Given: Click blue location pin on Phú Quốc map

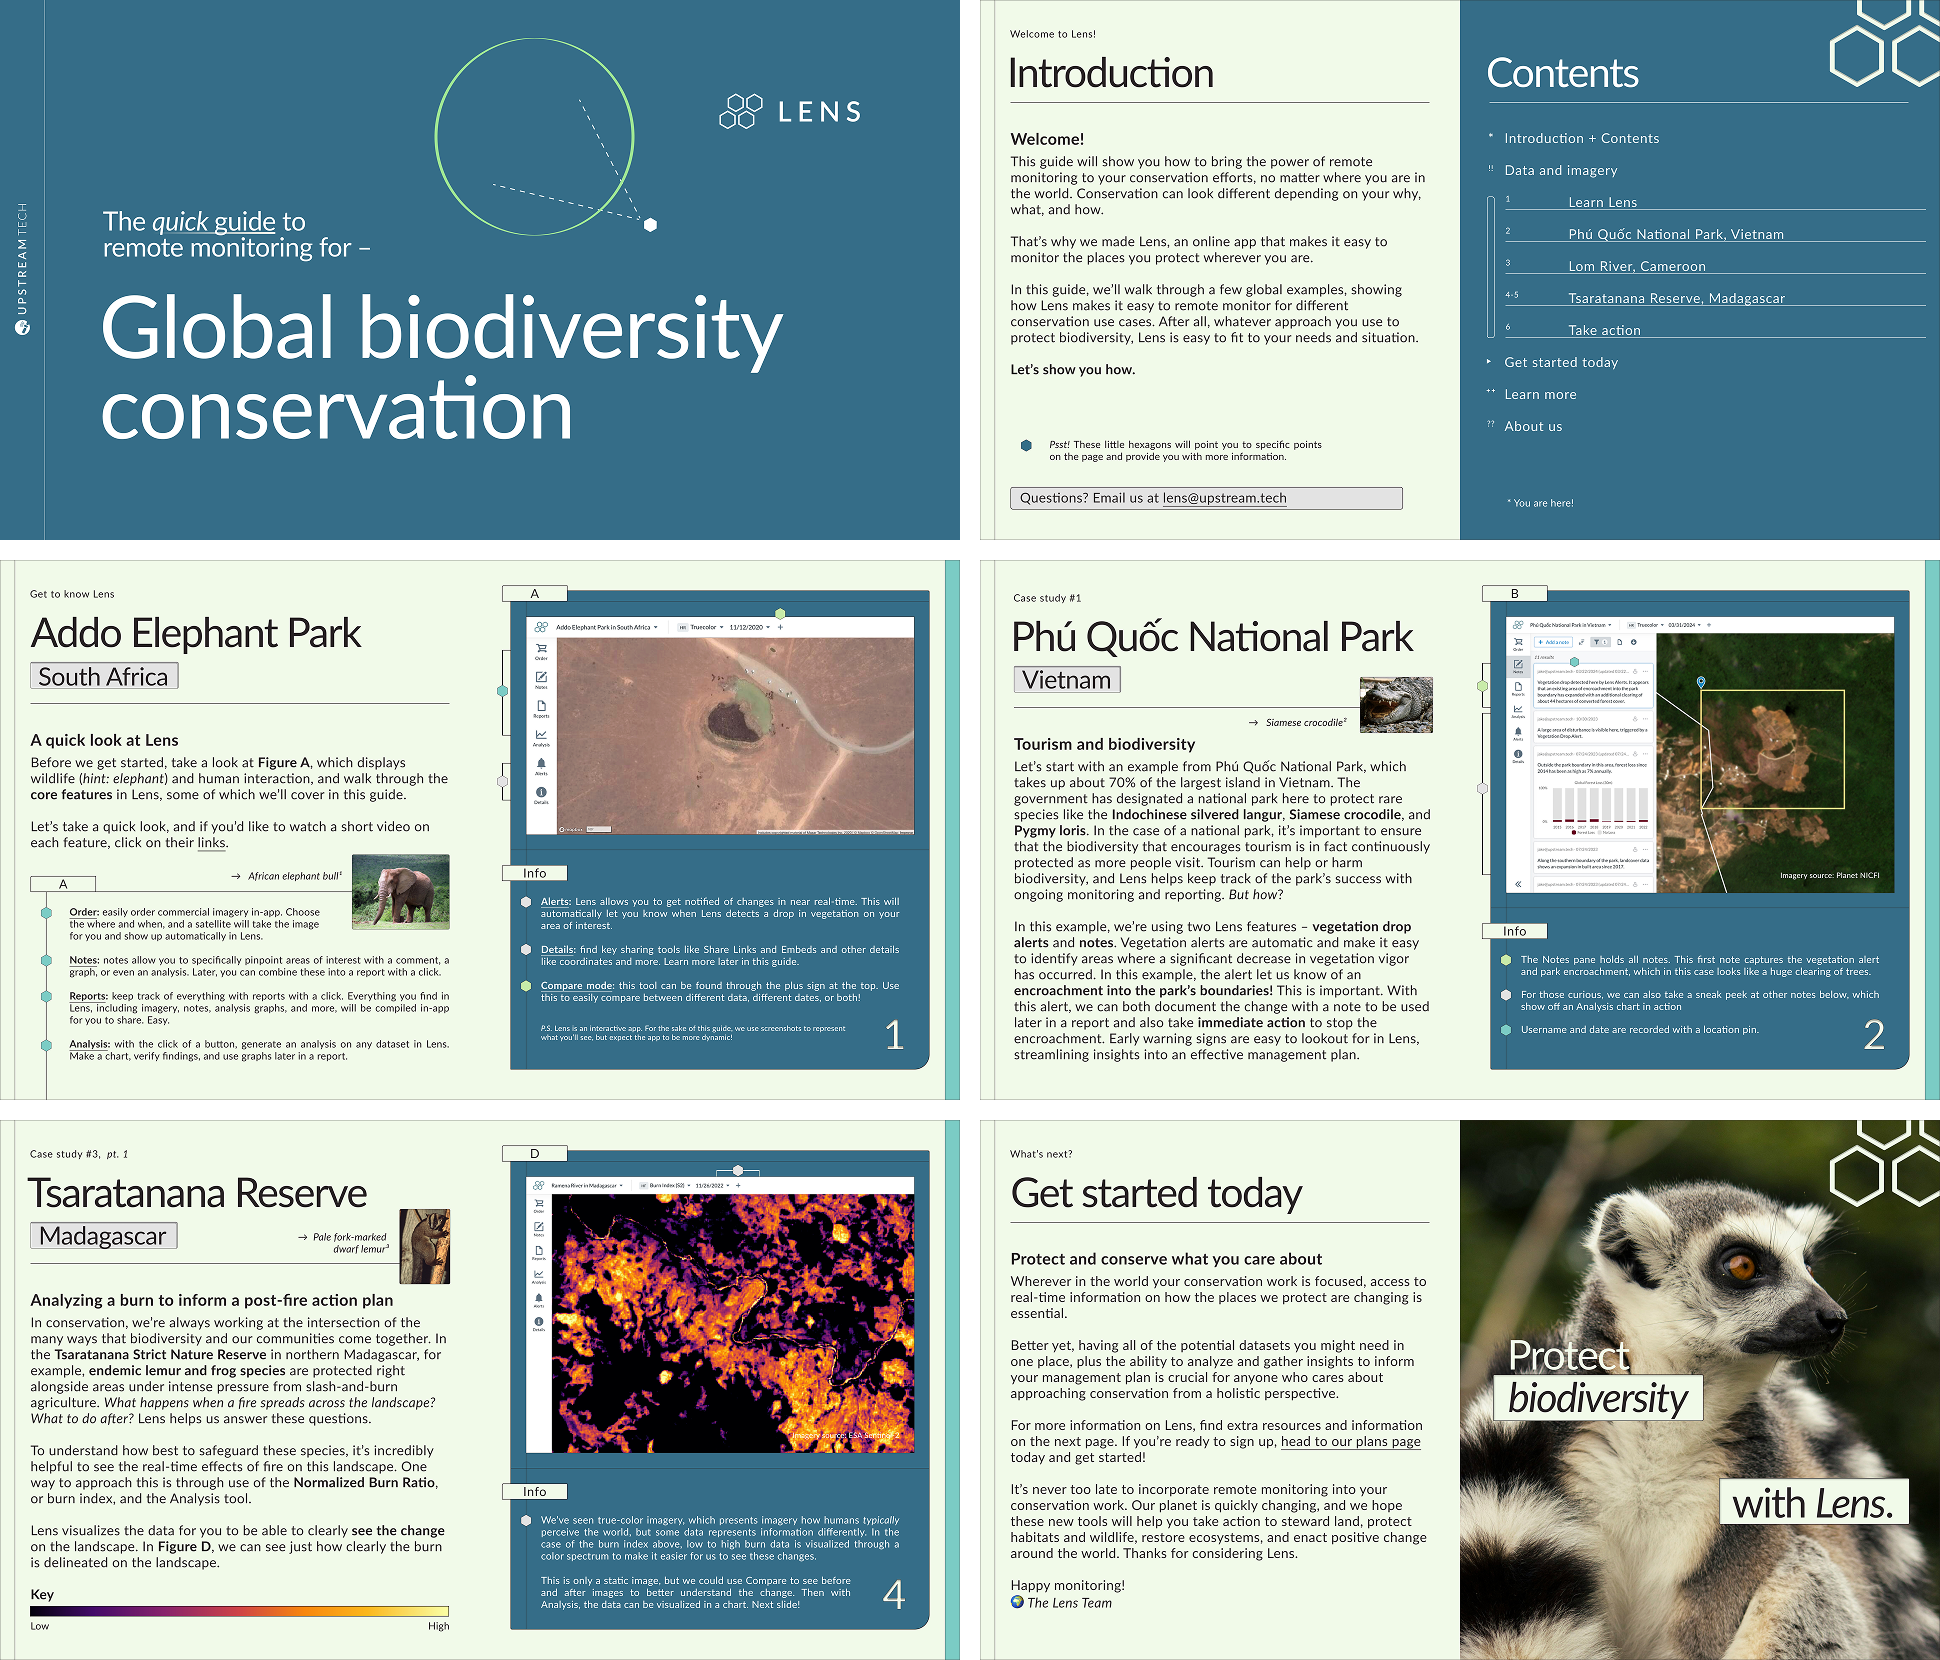Looking at the screenshot, I should tap(1701, 682).
